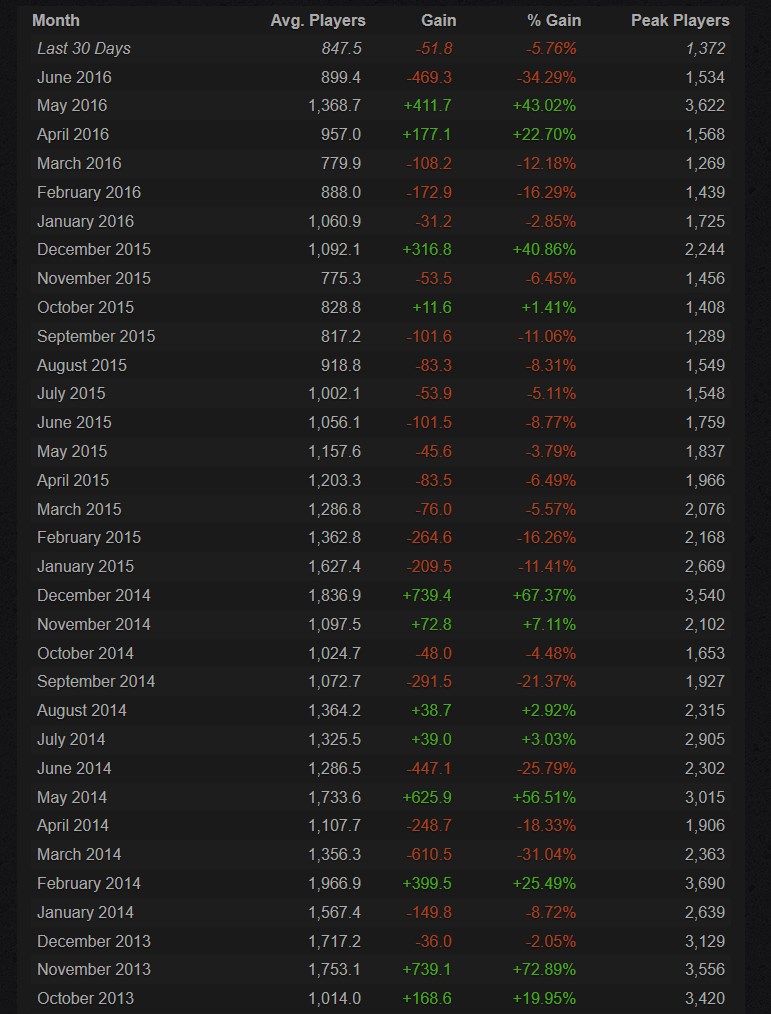The width and height of the screenshot is (771, 1014).
Task: Click peak players value 2,244
Action: pyautogui.click(x=705, y=249)
